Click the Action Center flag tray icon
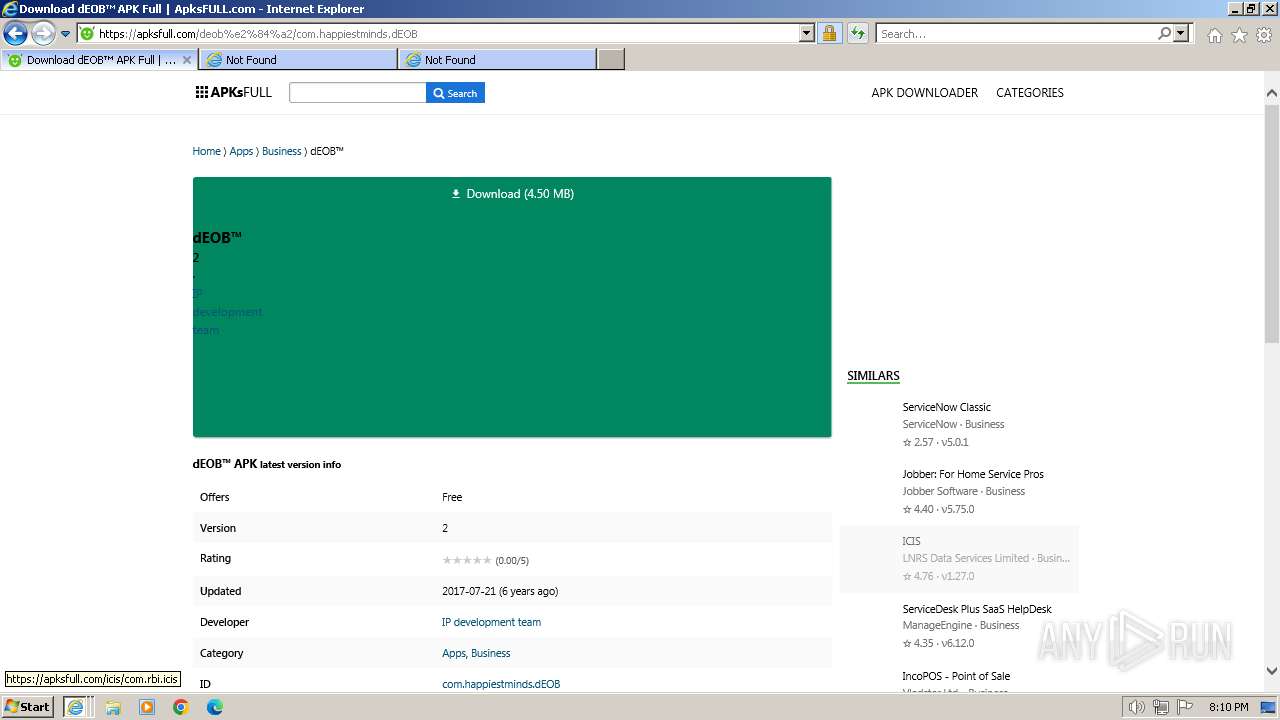Image resolution: width=1280 pixels, height=720 pixels. (x=1185, y=707)
